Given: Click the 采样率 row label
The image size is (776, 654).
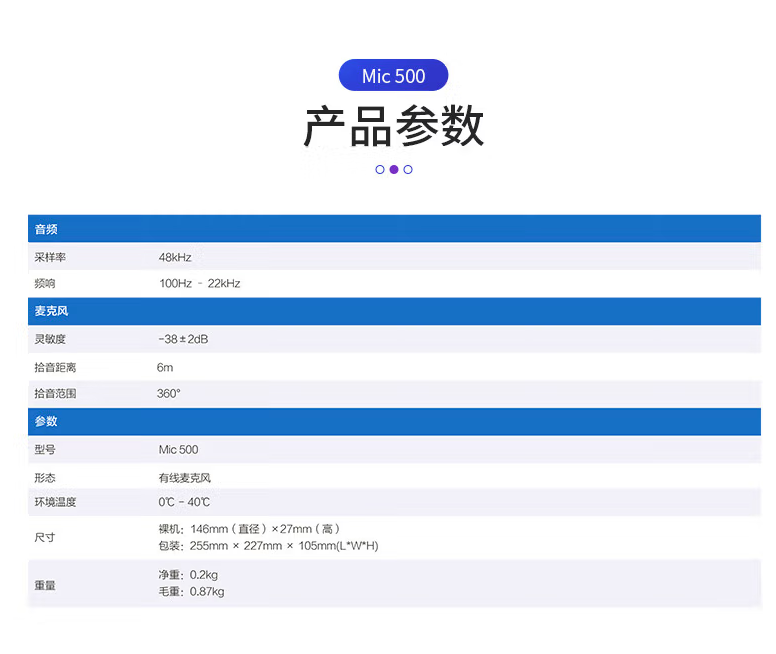Looking at the screenshot, I should point(50,257).
